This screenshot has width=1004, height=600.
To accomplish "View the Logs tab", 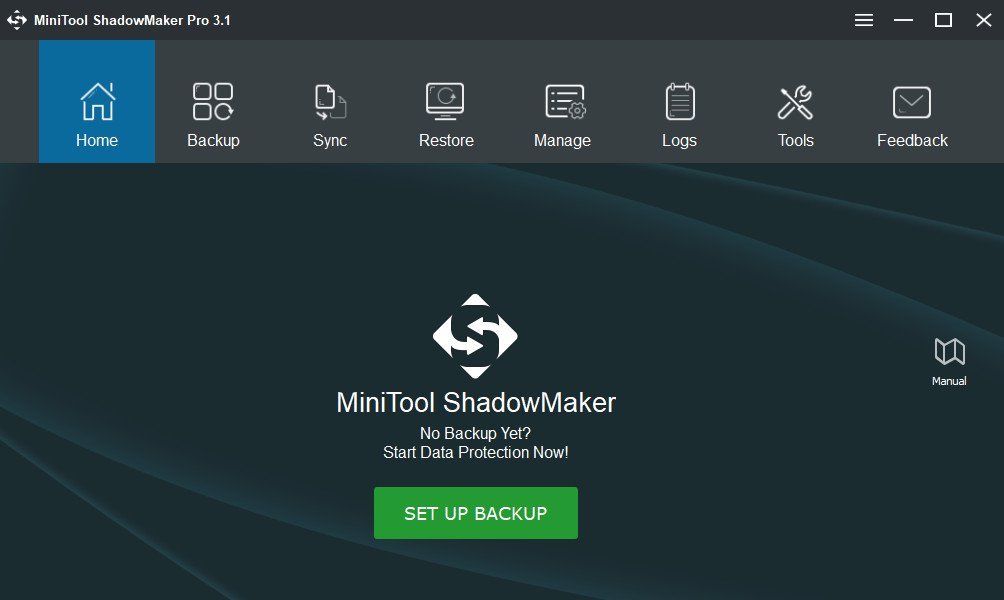I will coord(679,101).
